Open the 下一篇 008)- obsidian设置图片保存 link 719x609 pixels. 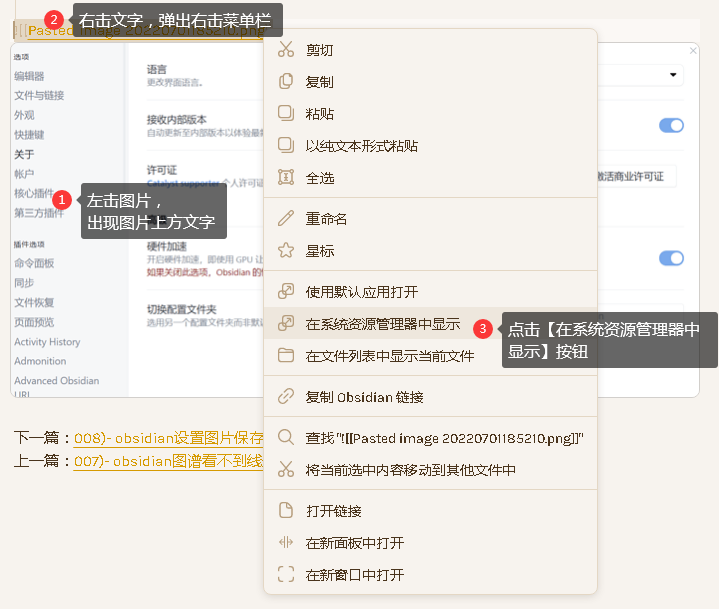(169, 438)
